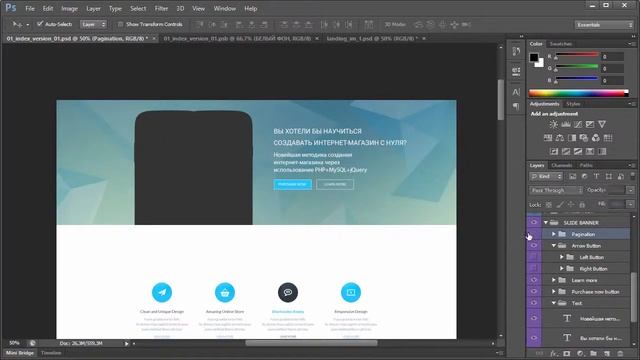Create a new group folder icon
640x360 pixels.
[593, 353]
